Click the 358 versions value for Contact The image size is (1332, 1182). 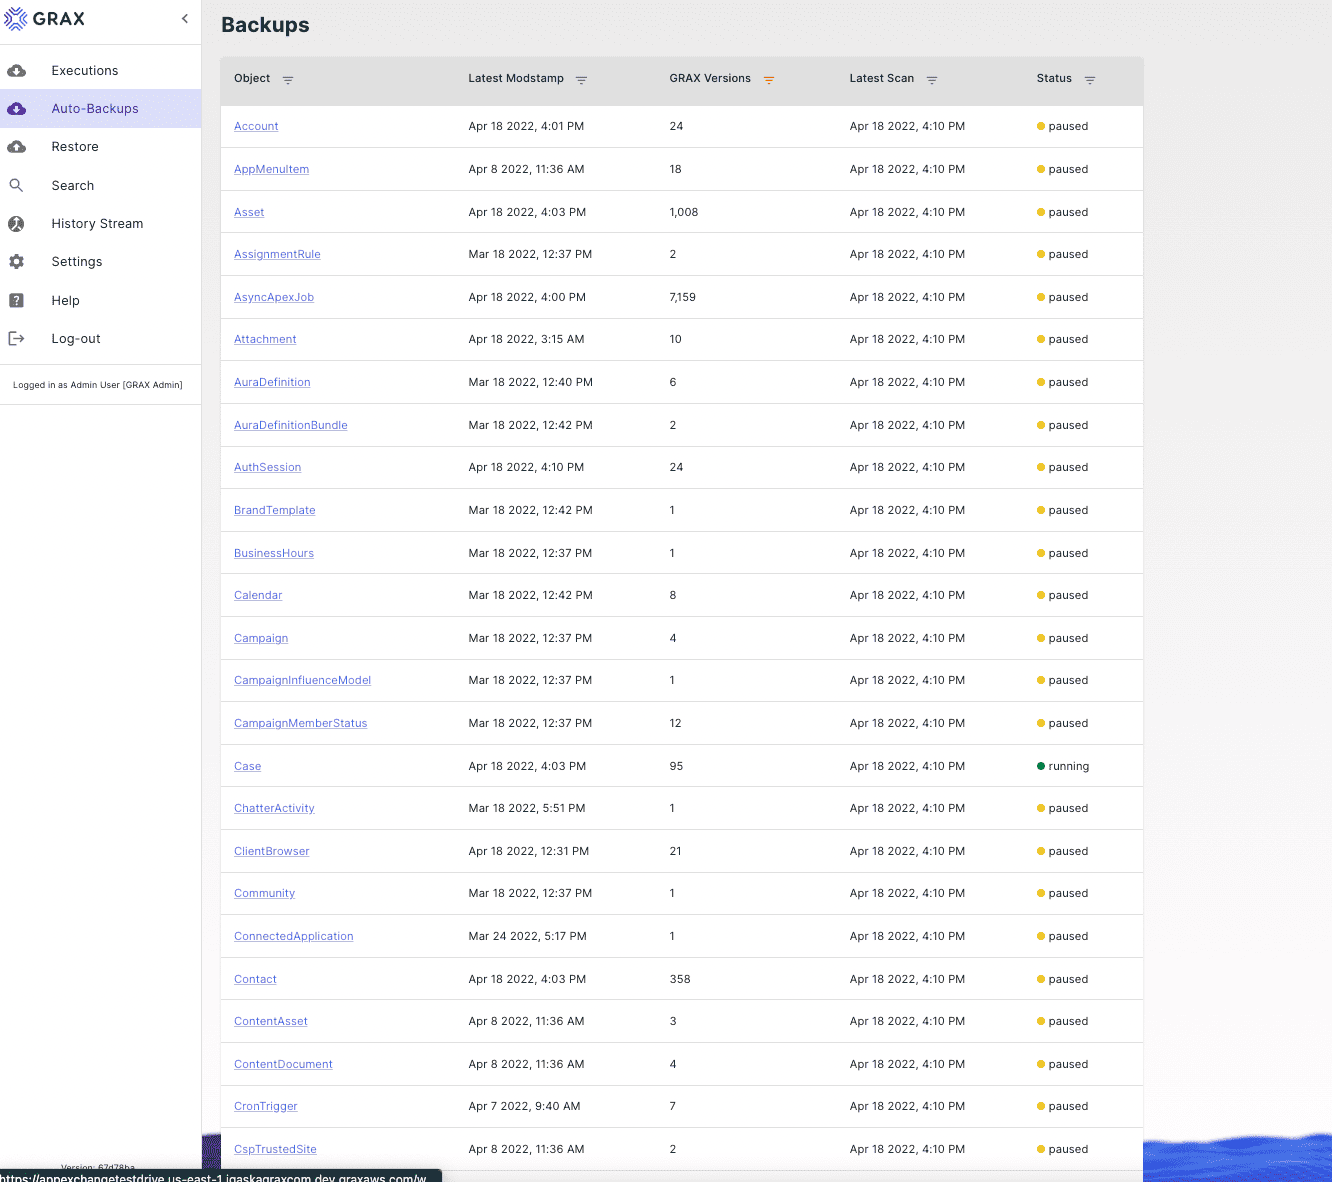coord(680,980)
